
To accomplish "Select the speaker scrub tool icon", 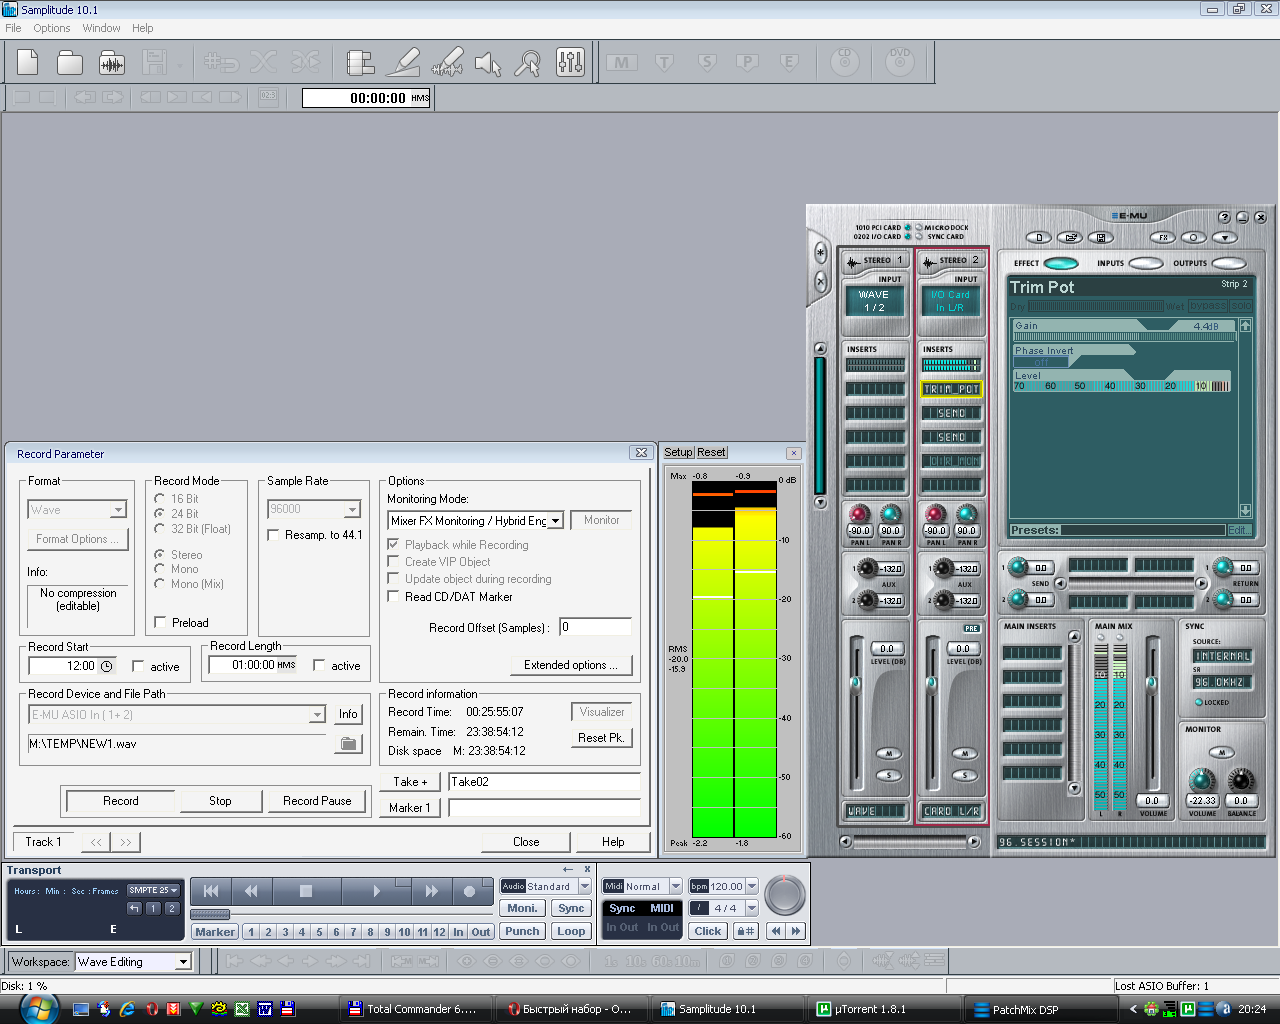I will [487, 64].
